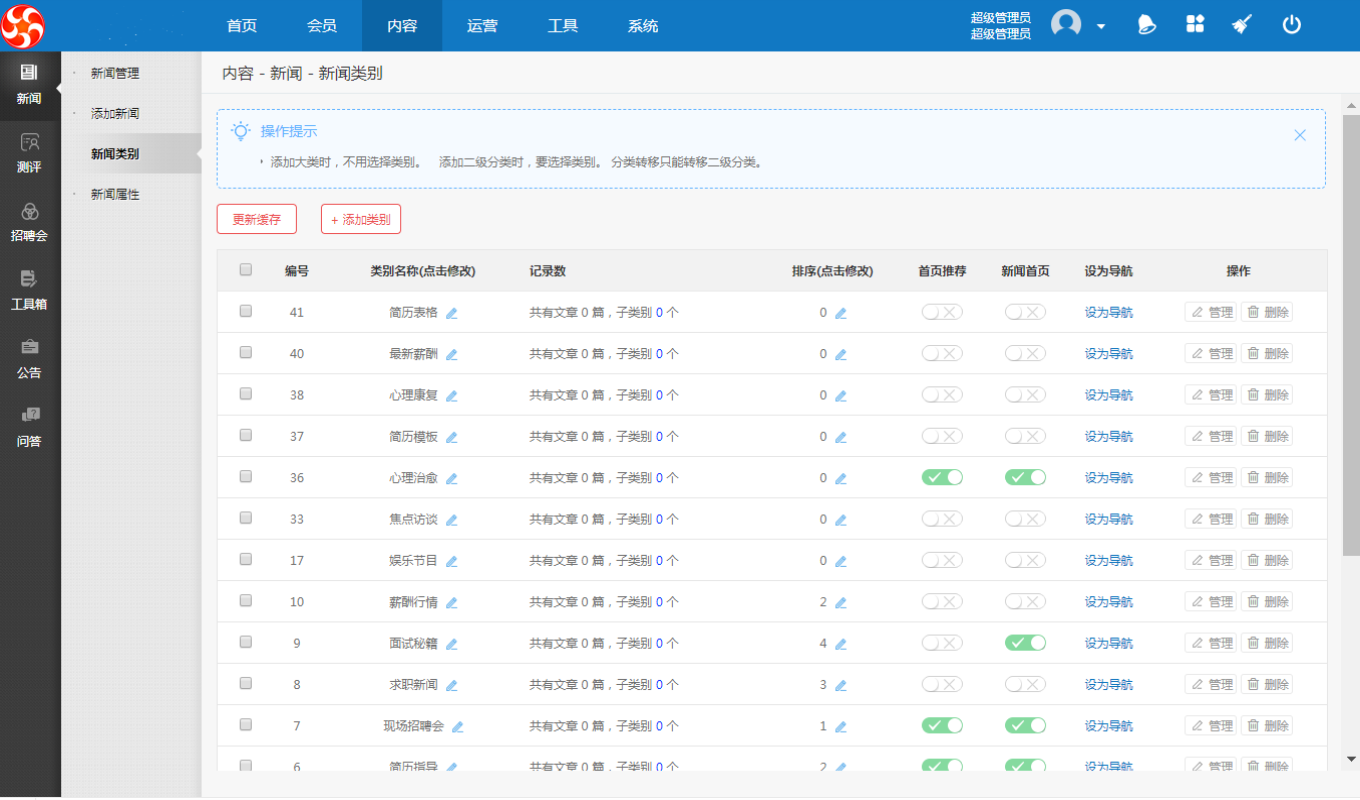
Task: Open the notifications bell icon
Action: point(1146,23)
